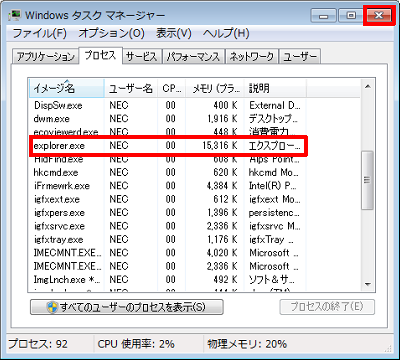Sort by the 説明 column header
Screen dimensions: 400x360
[x=275, y=88]
